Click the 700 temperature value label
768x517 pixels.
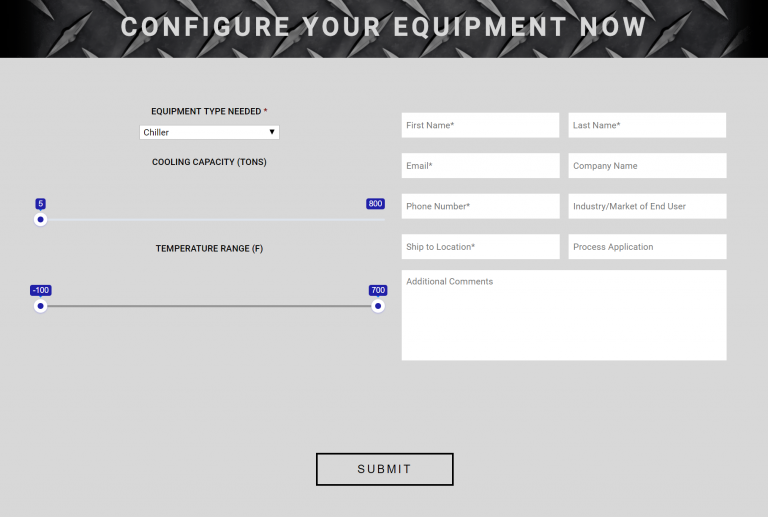(x=377, y=290)
